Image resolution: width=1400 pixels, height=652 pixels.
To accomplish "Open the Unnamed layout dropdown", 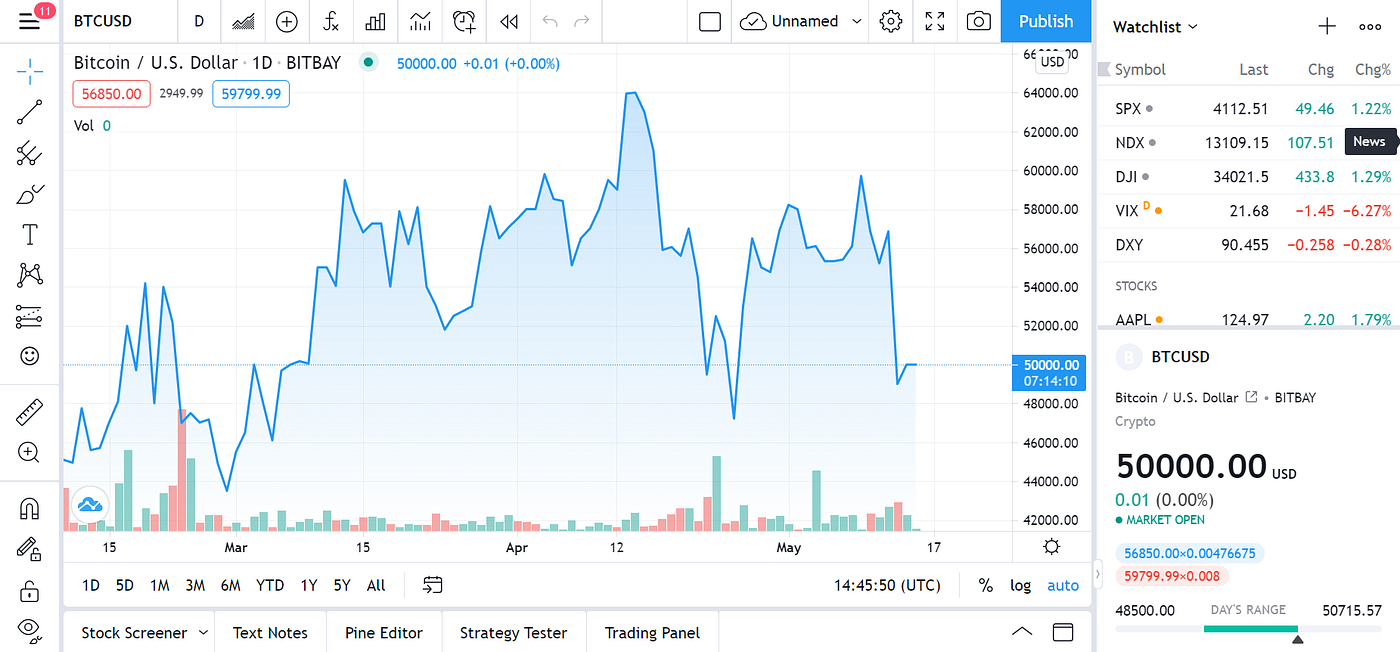I will click(802, 21).
